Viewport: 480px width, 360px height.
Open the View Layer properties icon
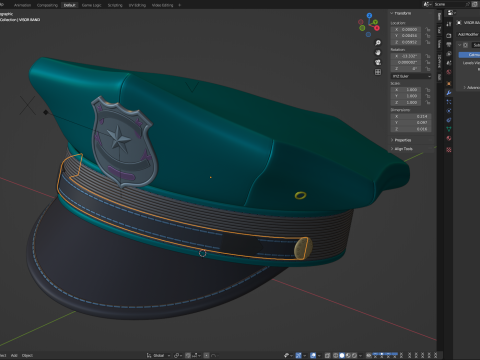coord(449,54)
